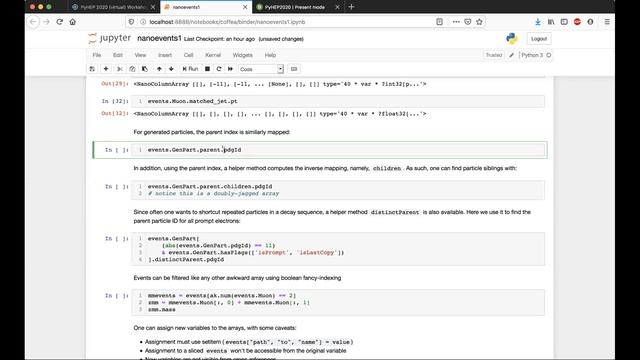Open command palette keyboard icon
The image size is (640, 360).
click(x=294, y=69)
